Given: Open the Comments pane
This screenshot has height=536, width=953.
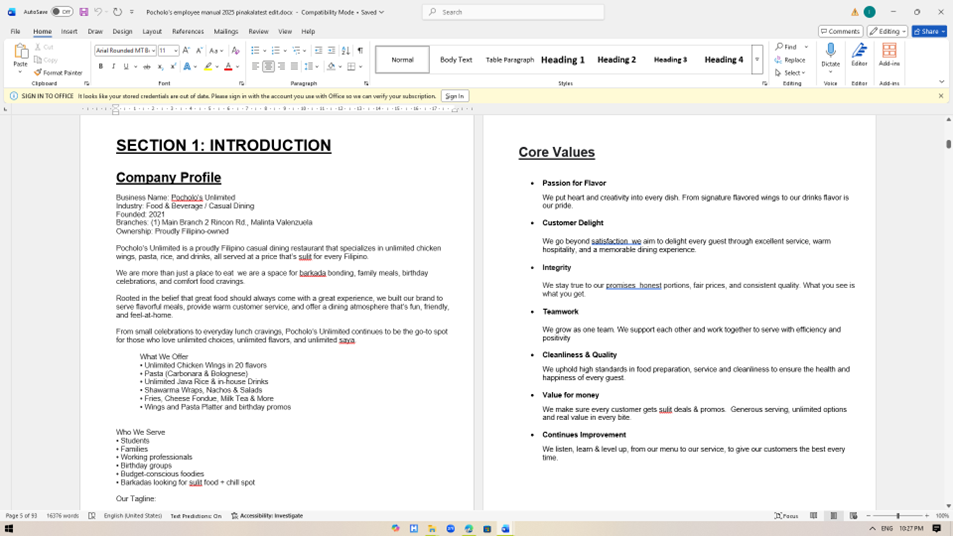Looking at the screenshot, I should (841, 32).
